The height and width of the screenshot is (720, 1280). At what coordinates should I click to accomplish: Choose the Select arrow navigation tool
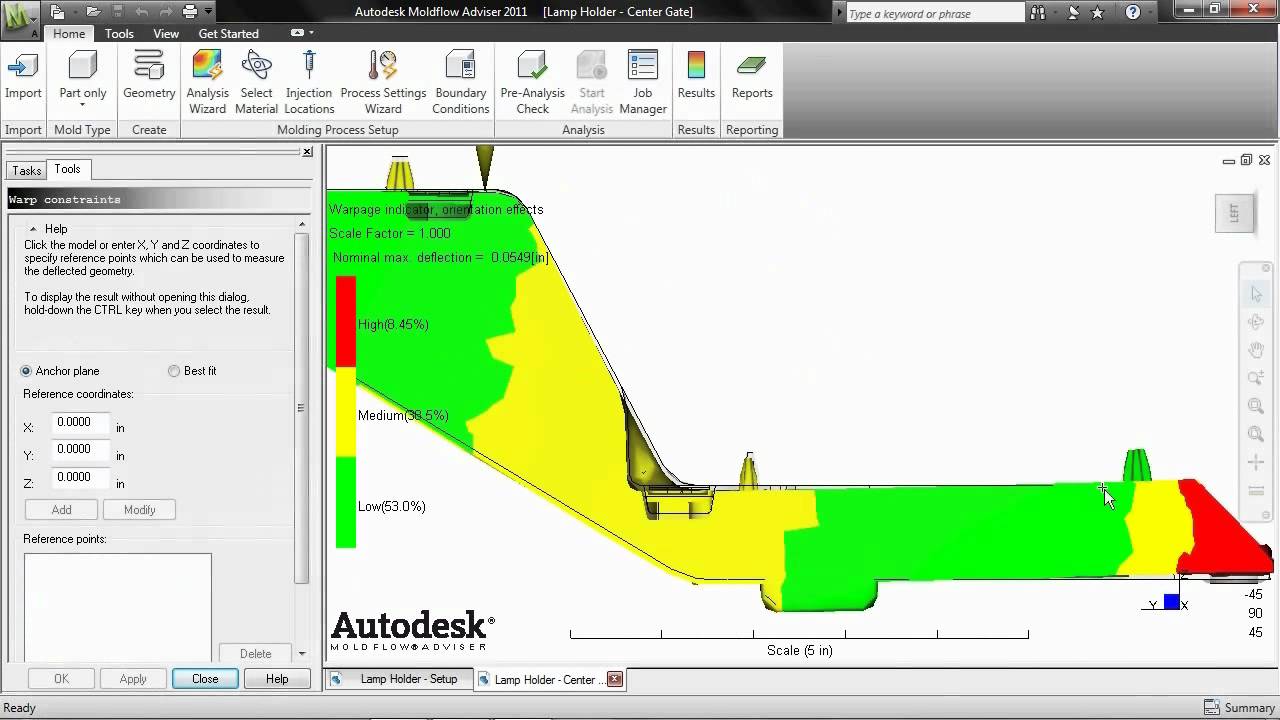pyautogui.click(x=1256, y=294)
